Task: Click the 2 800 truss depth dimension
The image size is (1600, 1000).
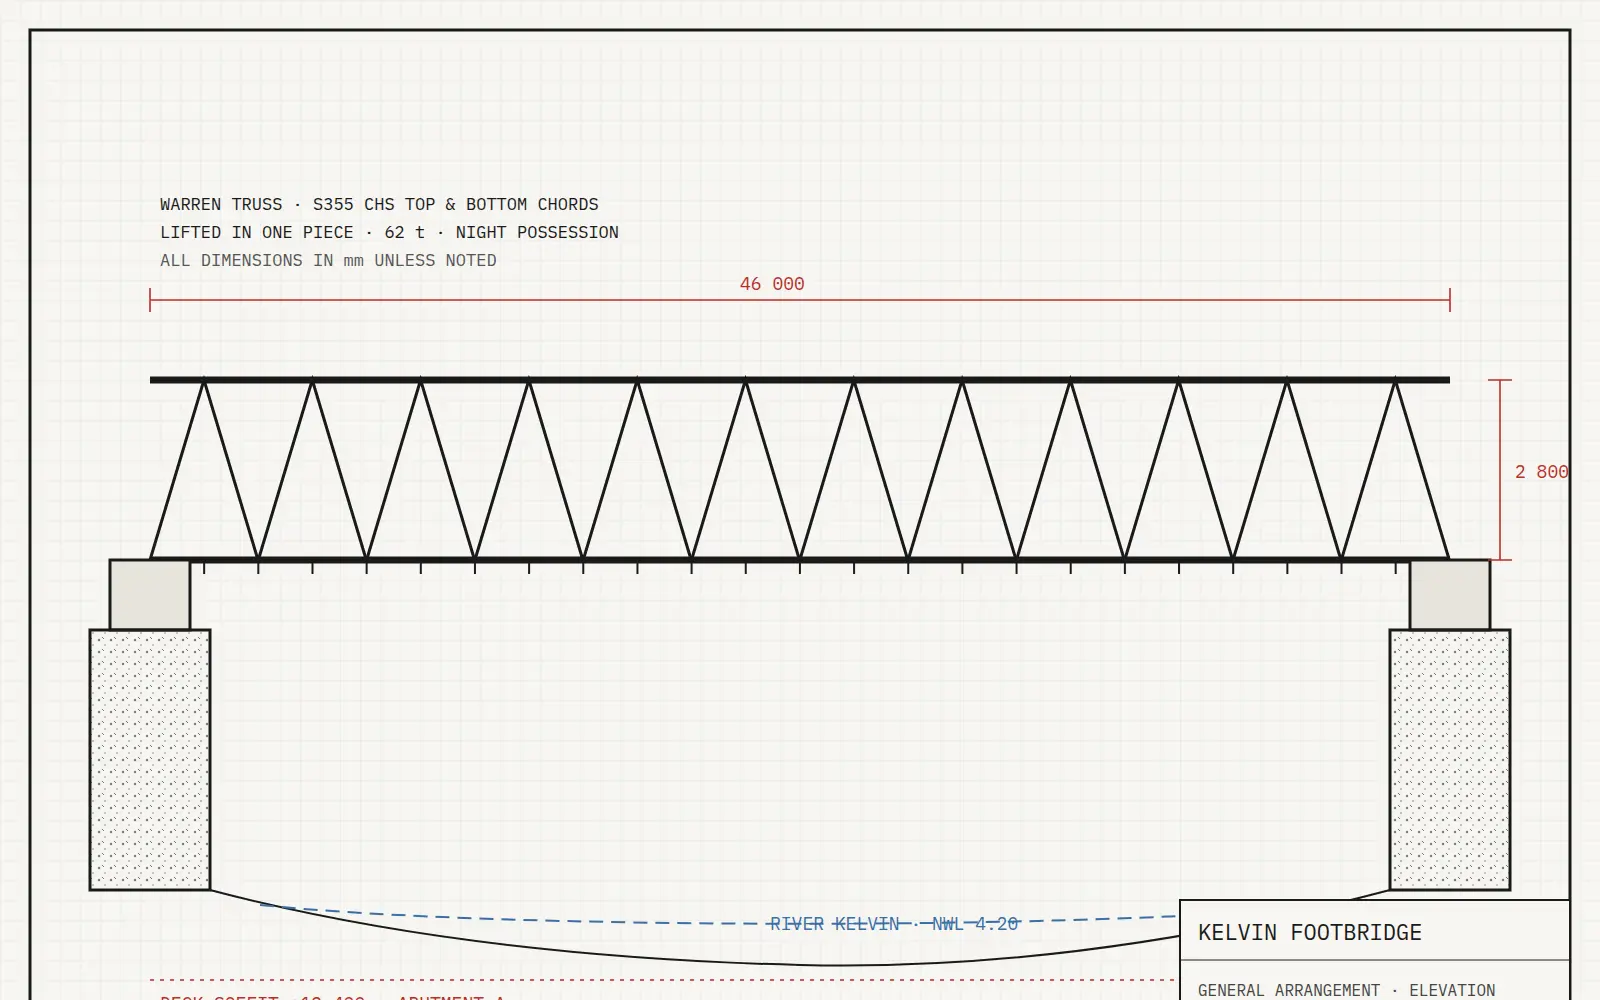Action: 1541,472
